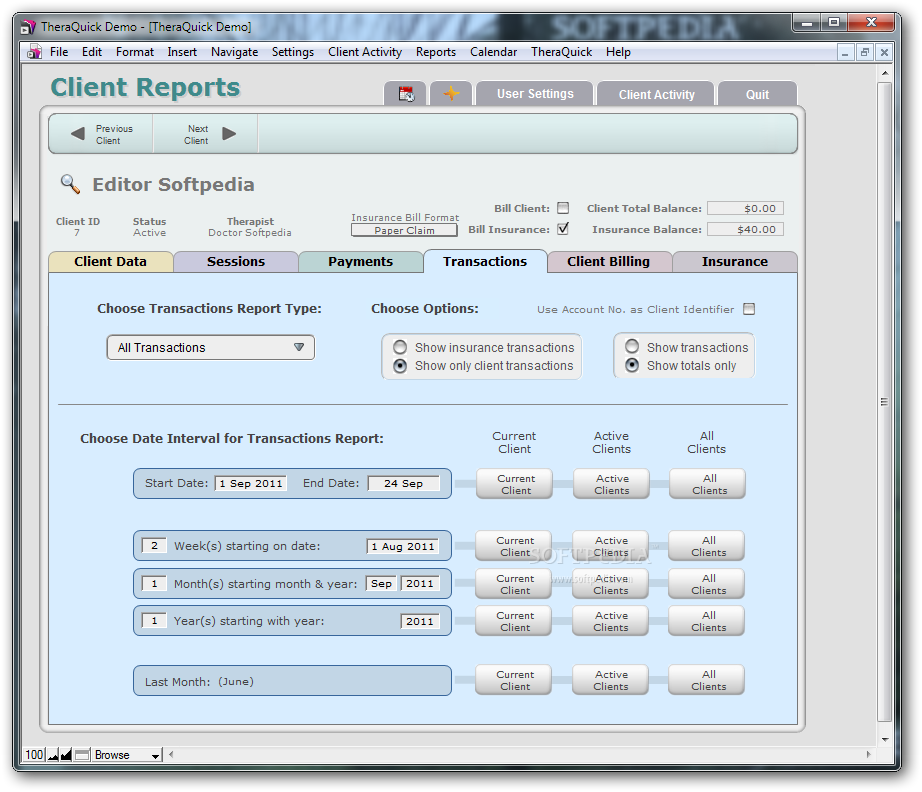
Task: Select Show totals only radio button
Action: 632,365
